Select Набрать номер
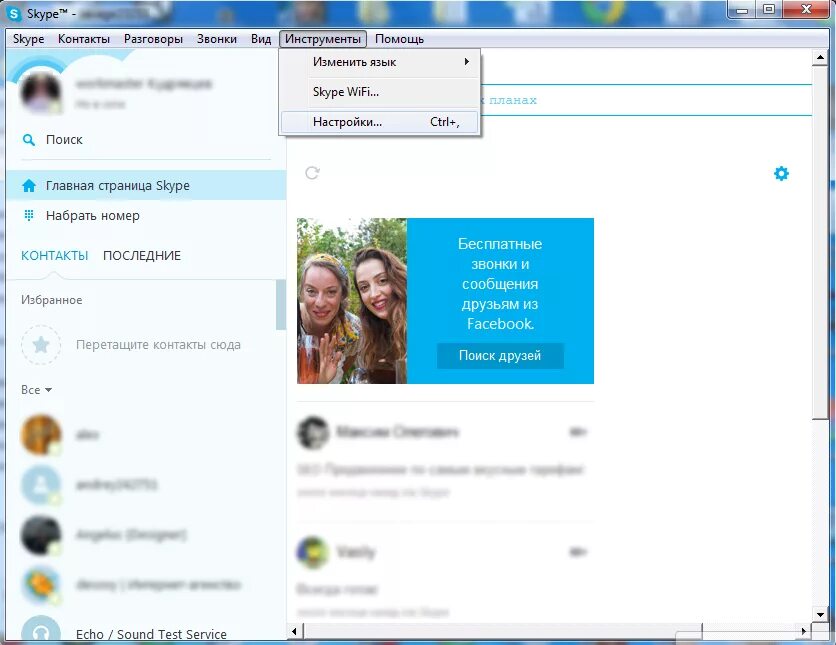This screenshot has height=645, width=836. click(146, 215)
